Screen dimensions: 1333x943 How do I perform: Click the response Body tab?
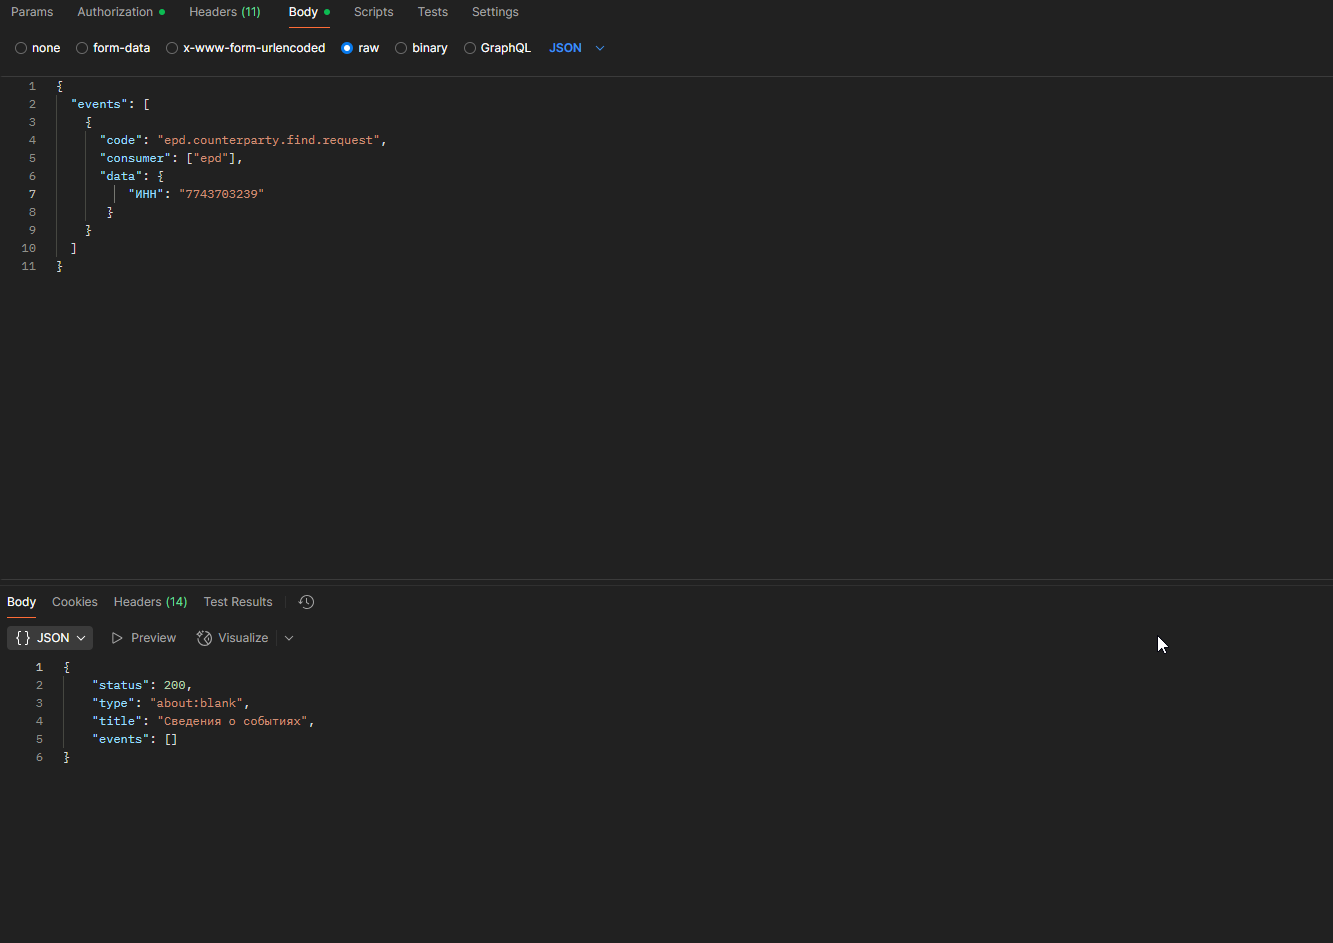(x=21, y=602)
